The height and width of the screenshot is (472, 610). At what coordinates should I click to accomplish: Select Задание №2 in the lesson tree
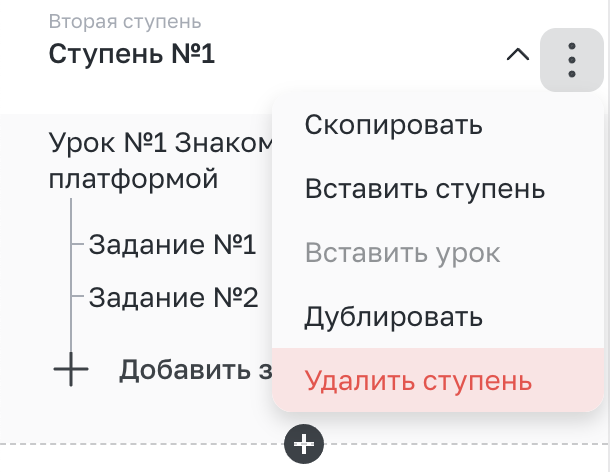[x=173, y=298]
